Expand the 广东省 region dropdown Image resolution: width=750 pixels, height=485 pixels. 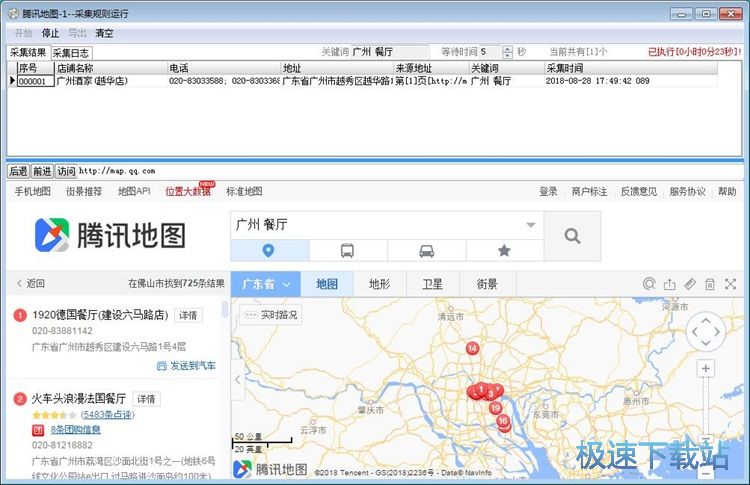click(265, 284)
